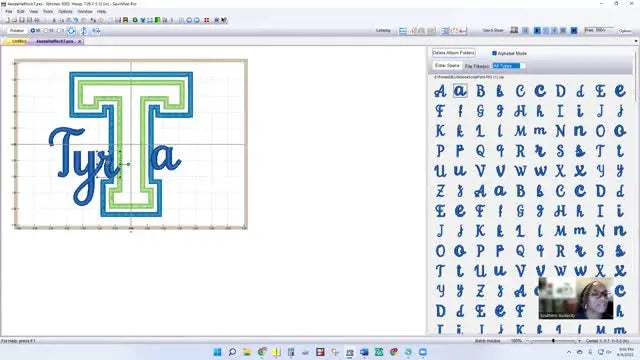Close the open .pes design tab
640x360 pixels.
pyautogui.click(x=80, y=42)
